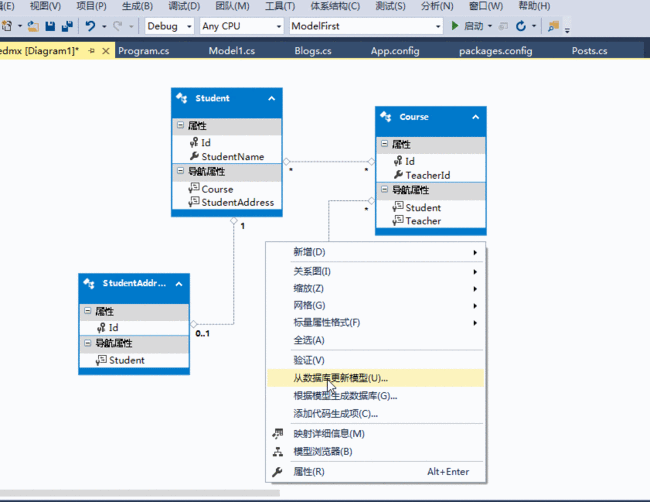Click the Save All icon
The width and height of the screenshot is (650, 502).
coord(67,26)
